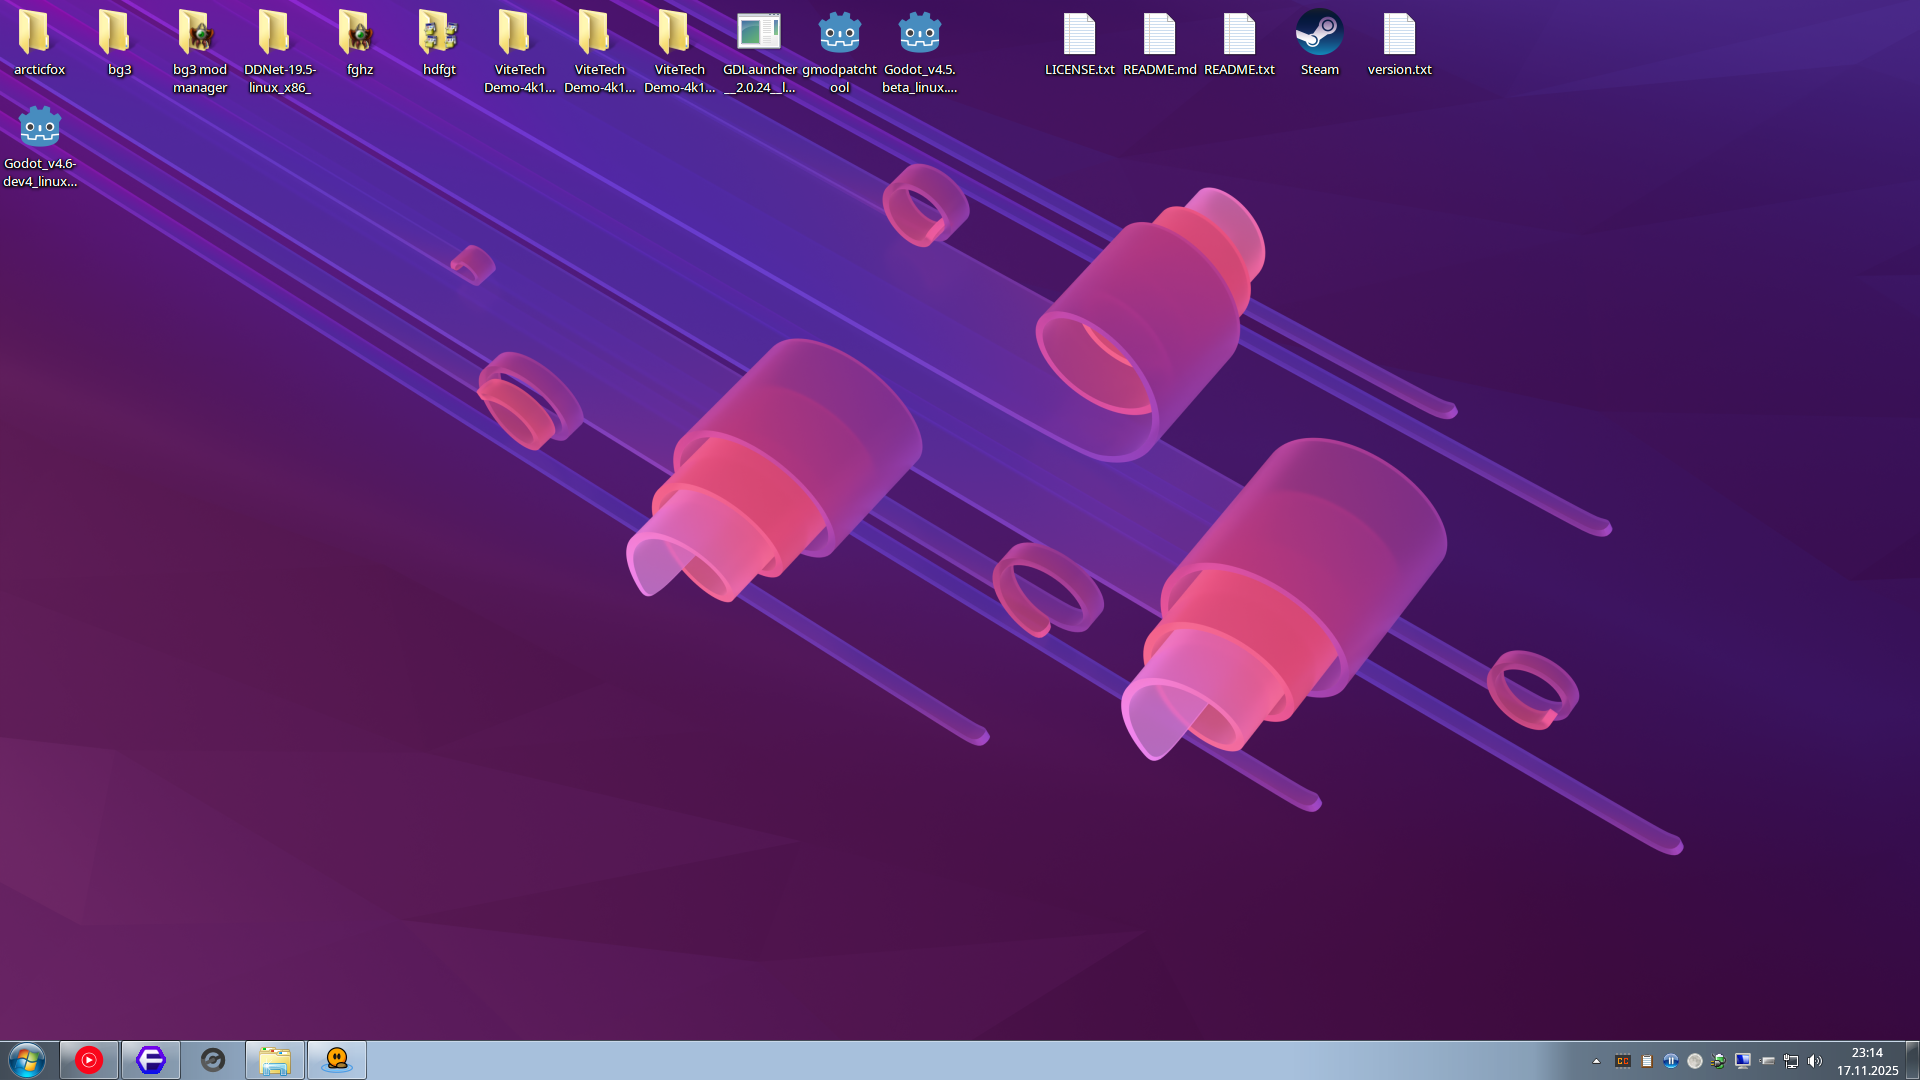
Task: Select the Steam desktop shortcut
Action: pos(1319,44)
